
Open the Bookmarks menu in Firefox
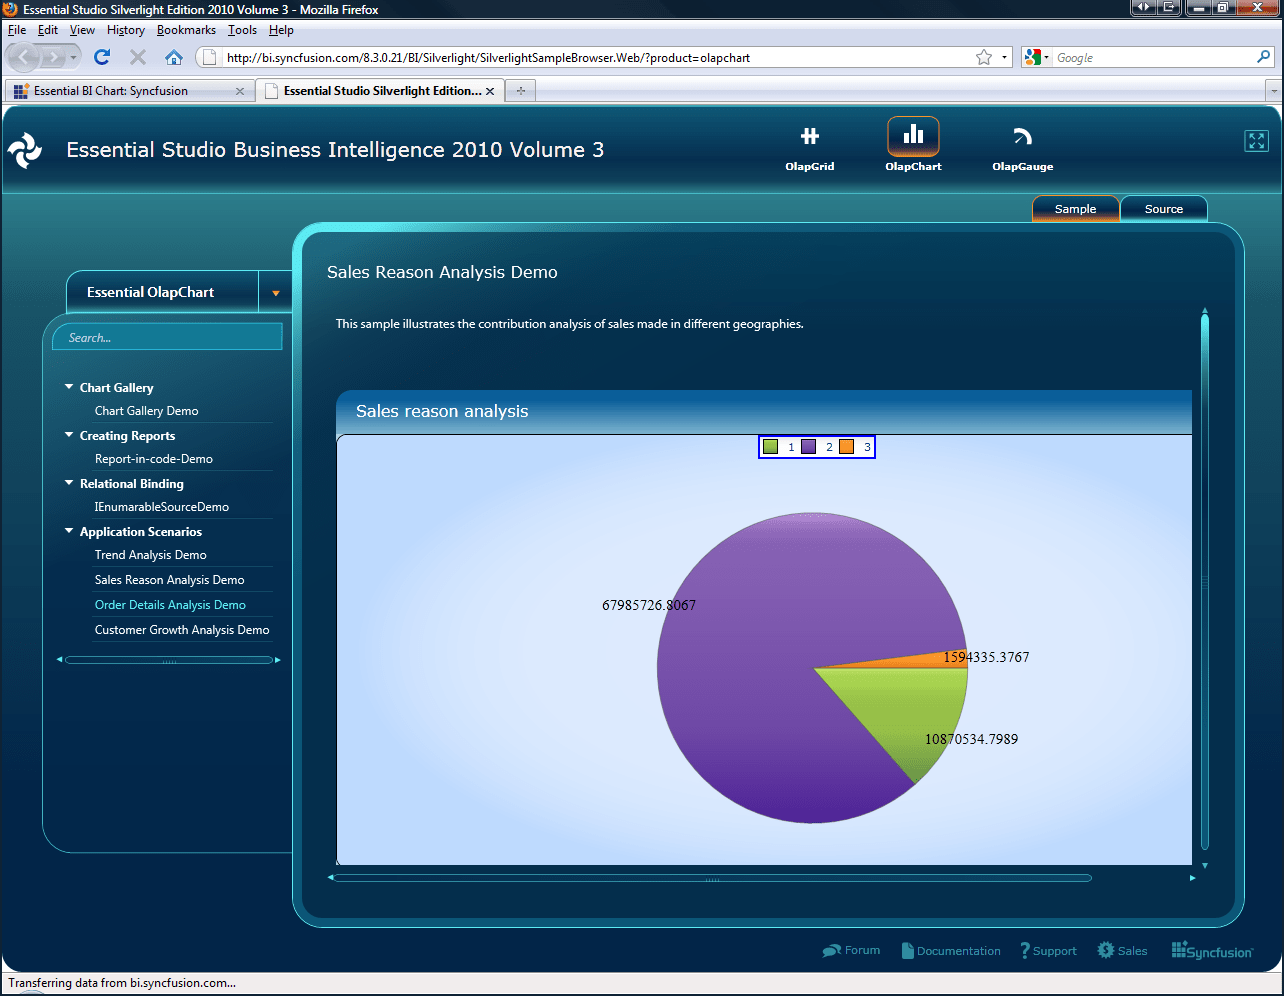pyautogui.click(x=186, y=30)
